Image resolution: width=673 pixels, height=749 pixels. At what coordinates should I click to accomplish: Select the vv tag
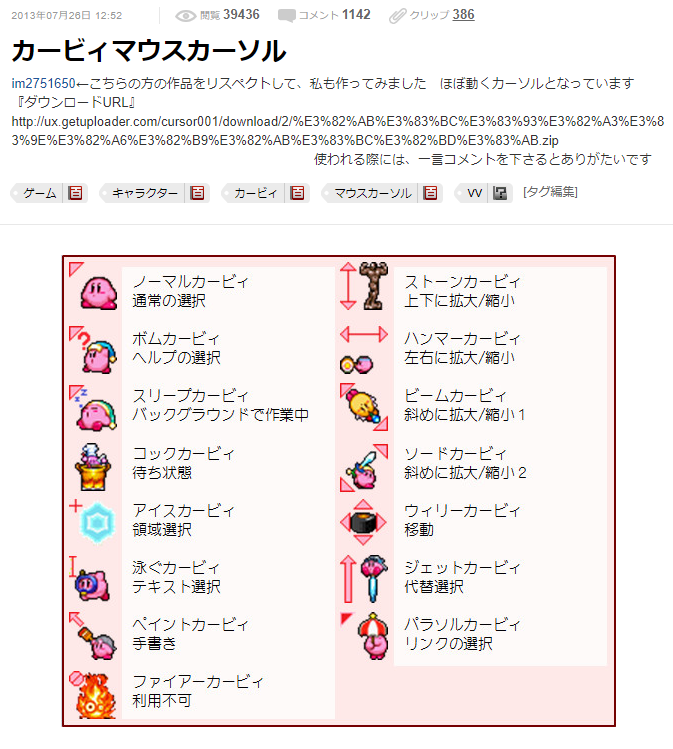474,193
